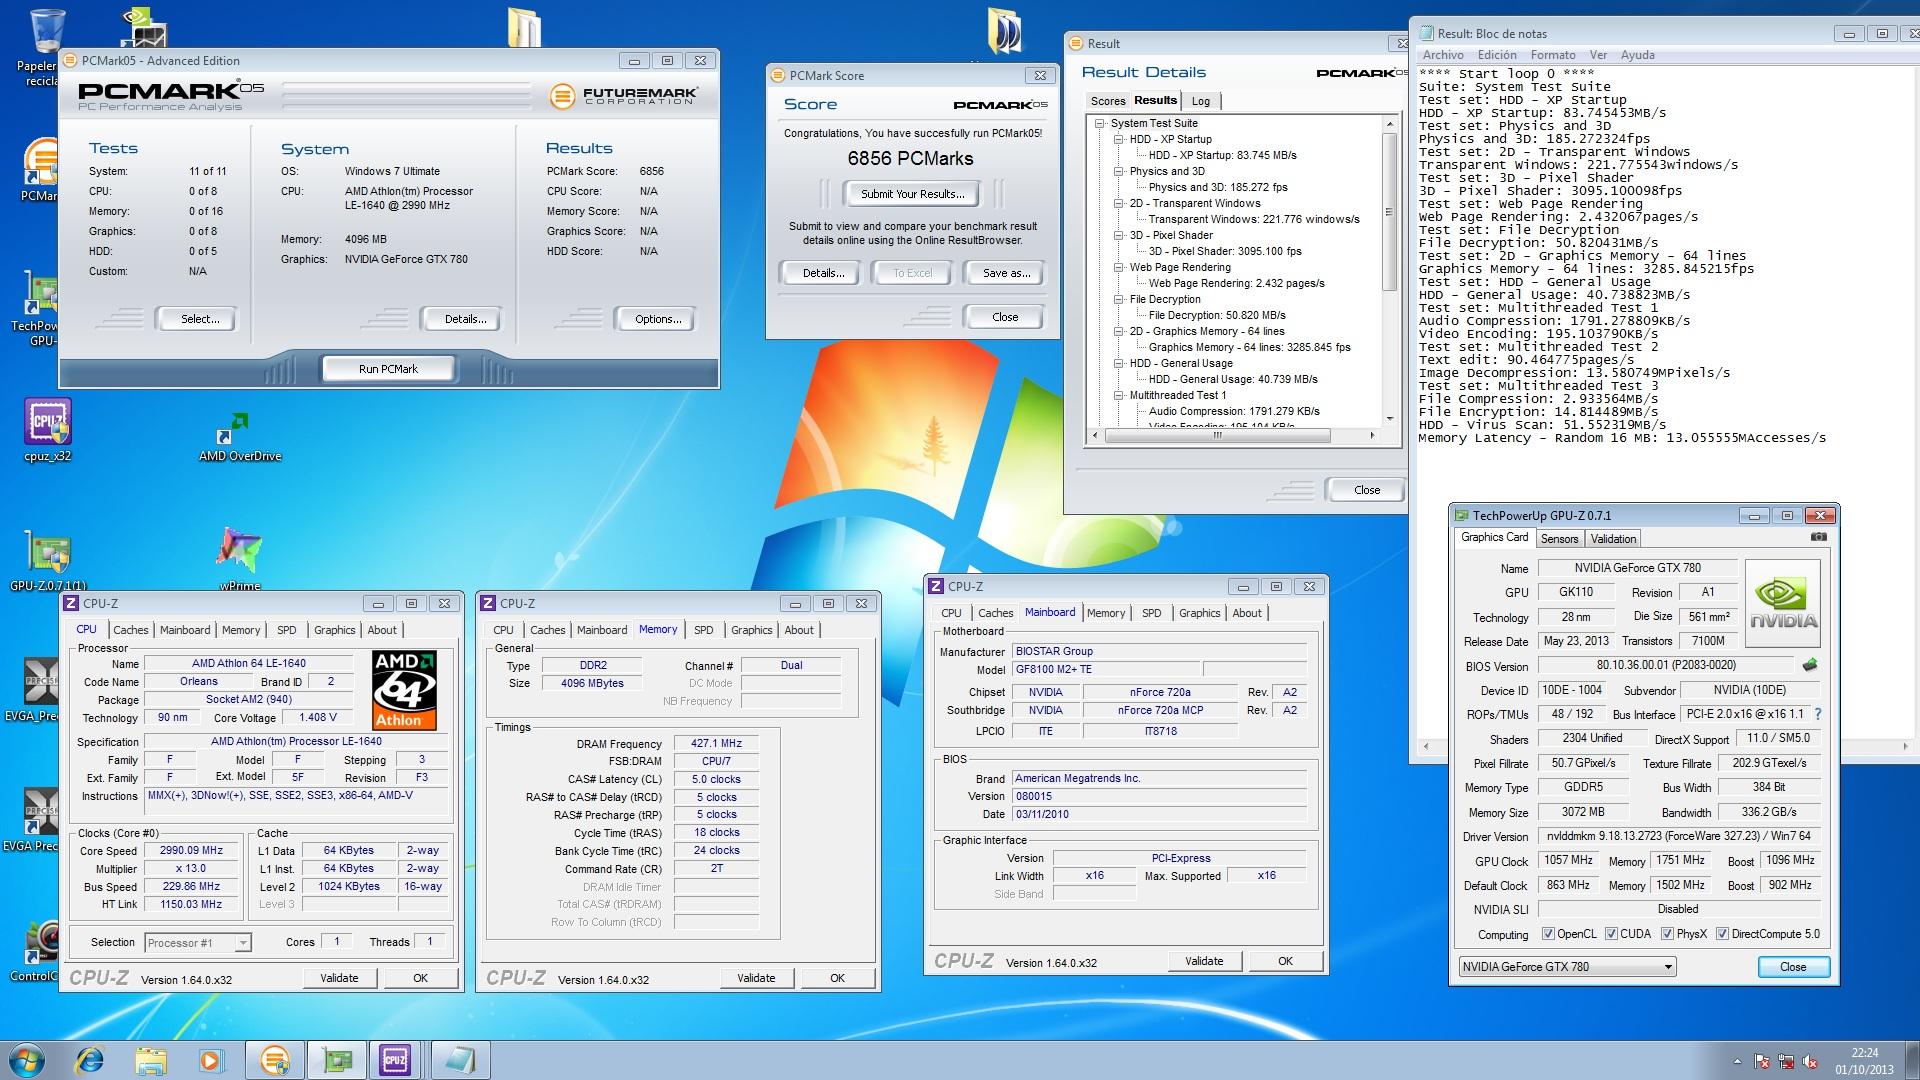Image resolution: width=1920 pixels, height=1080 pixels.
Task: Open the AMD OverDrive desktop shortcut
Action: pos(240,437)
